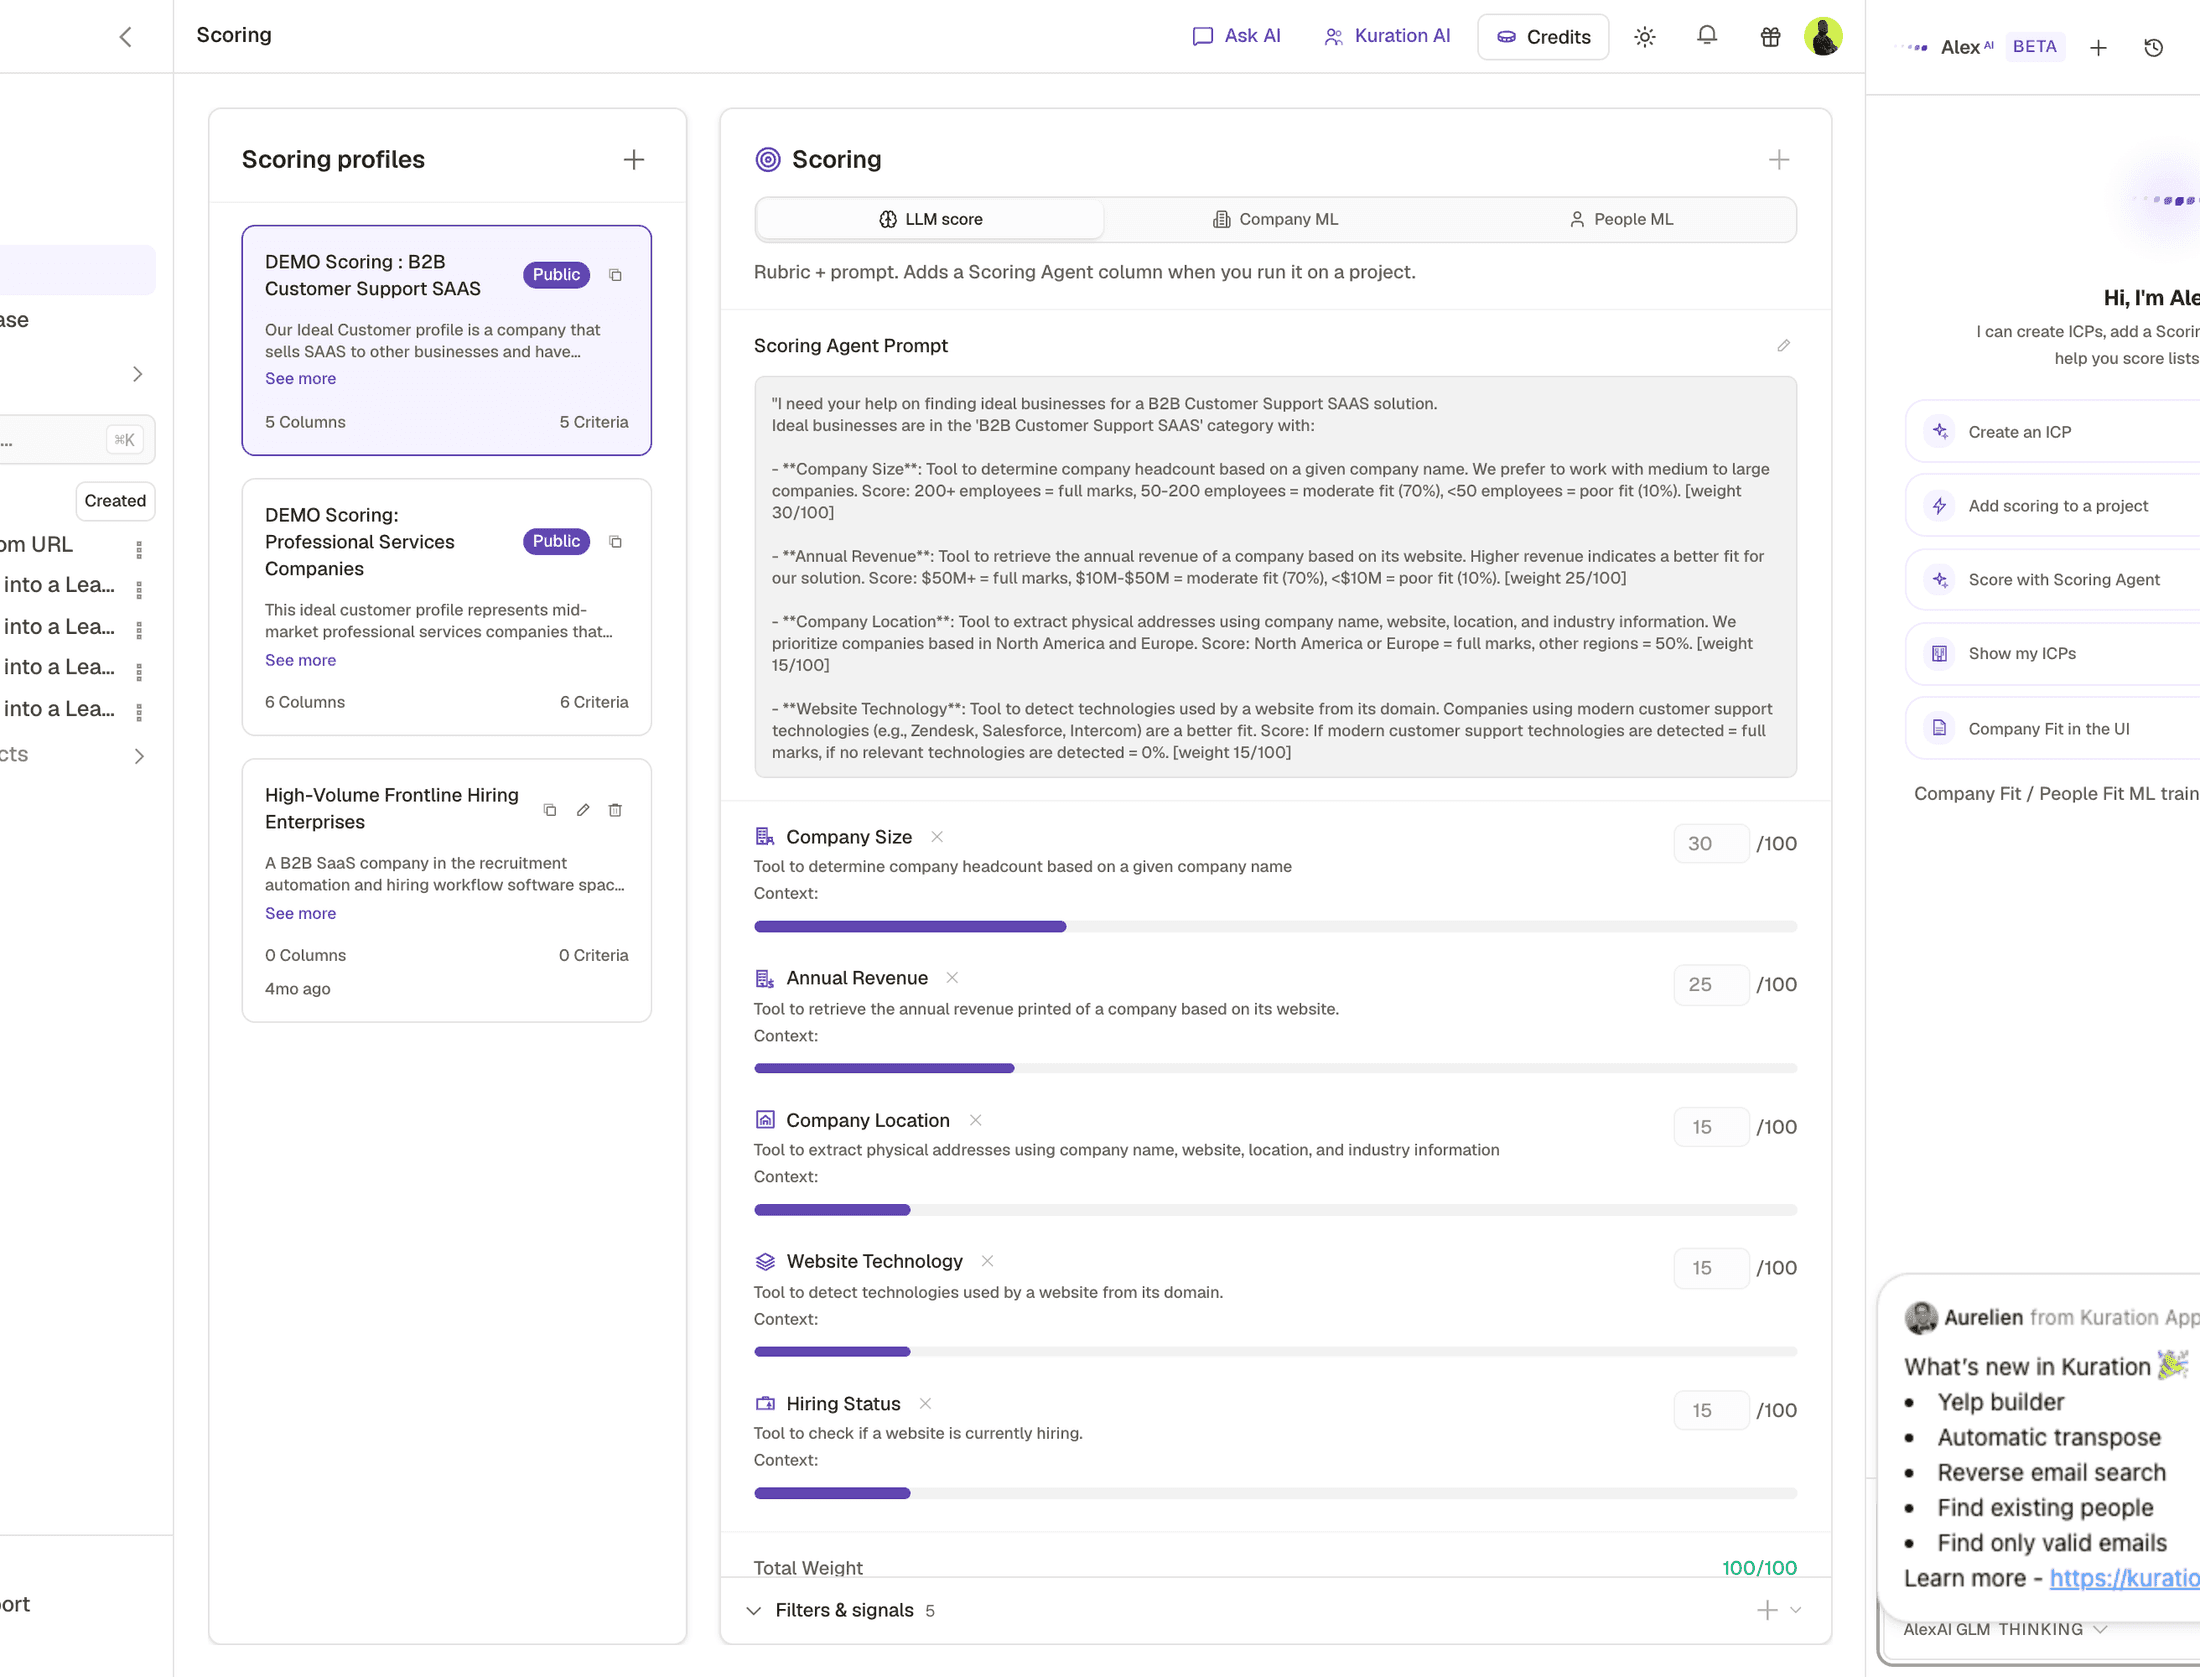Open AlexAI GLM THINKING model dropdown
The height and width of the screenshot is (1677, 2200).
(x=2005, y=1630)
